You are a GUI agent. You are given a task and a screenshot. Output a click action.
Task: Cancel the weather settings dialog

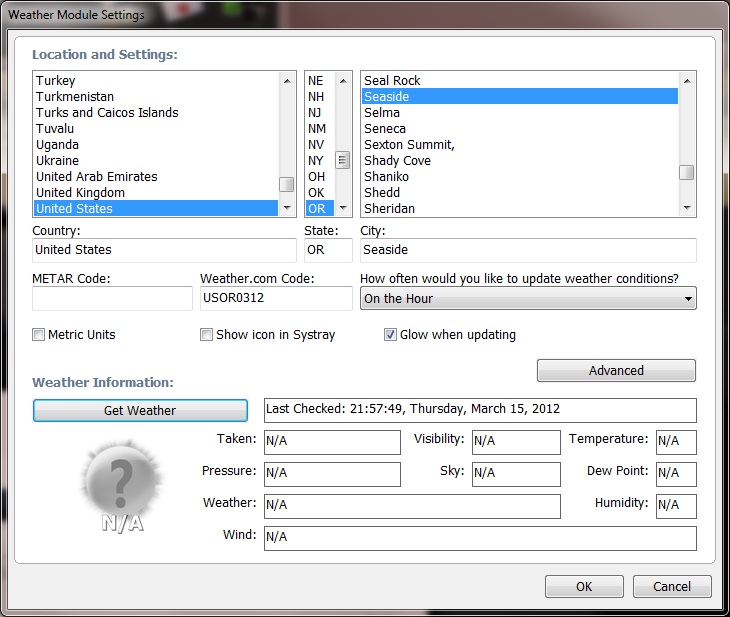(x=672, y=587)
